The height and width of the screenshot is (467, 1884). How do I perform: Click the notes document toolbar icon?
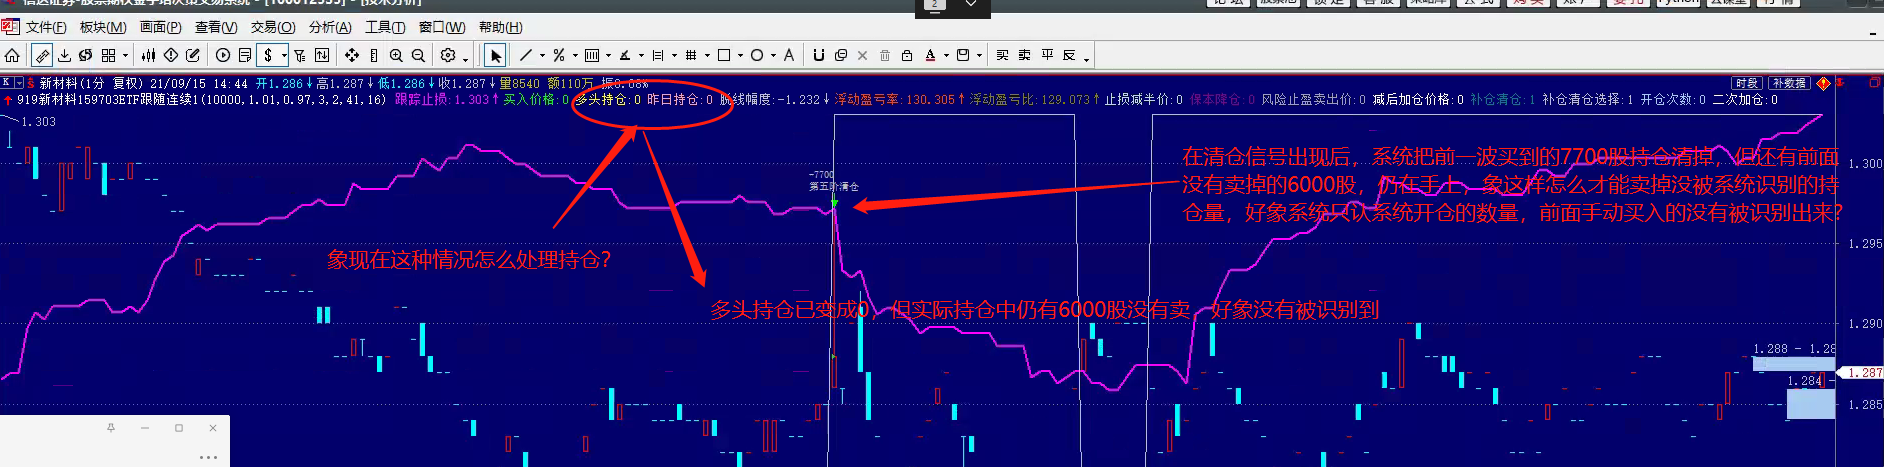245,55
